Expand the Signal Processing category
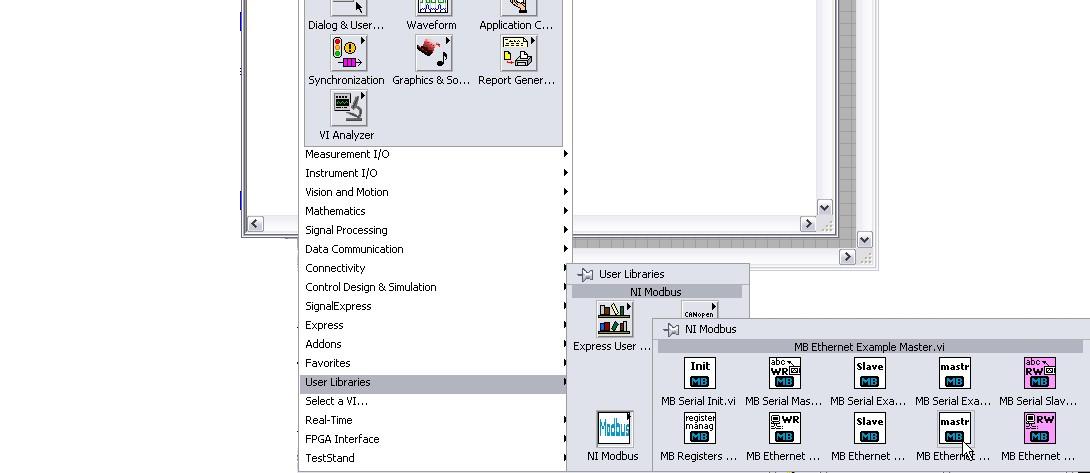 436,230
